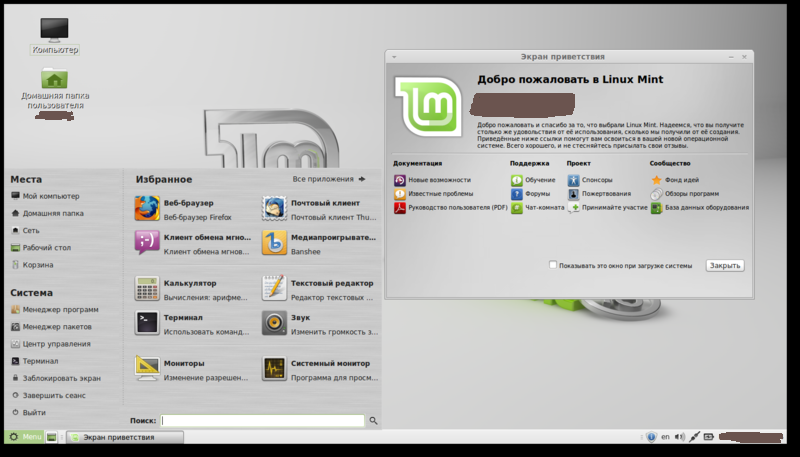This screenshot has width=800, height=457.
Task: Click the battery indicator tray icon
Action: [709, 437]
